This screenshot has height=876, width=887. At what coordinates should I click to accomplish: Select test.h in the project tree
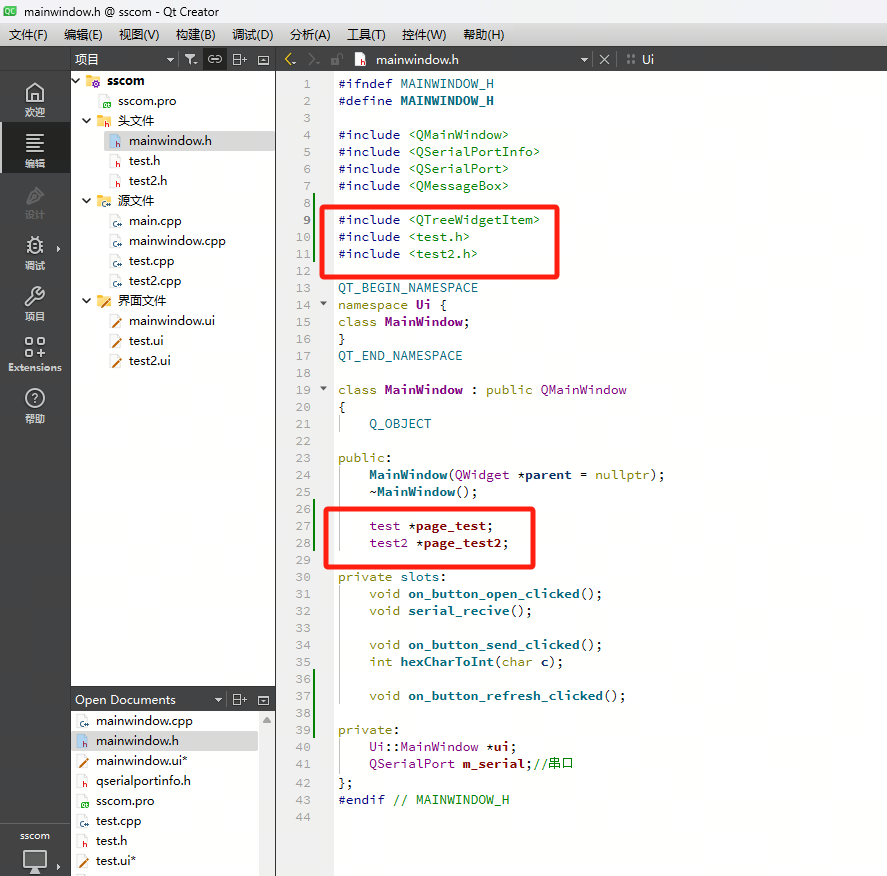(144, 161)
